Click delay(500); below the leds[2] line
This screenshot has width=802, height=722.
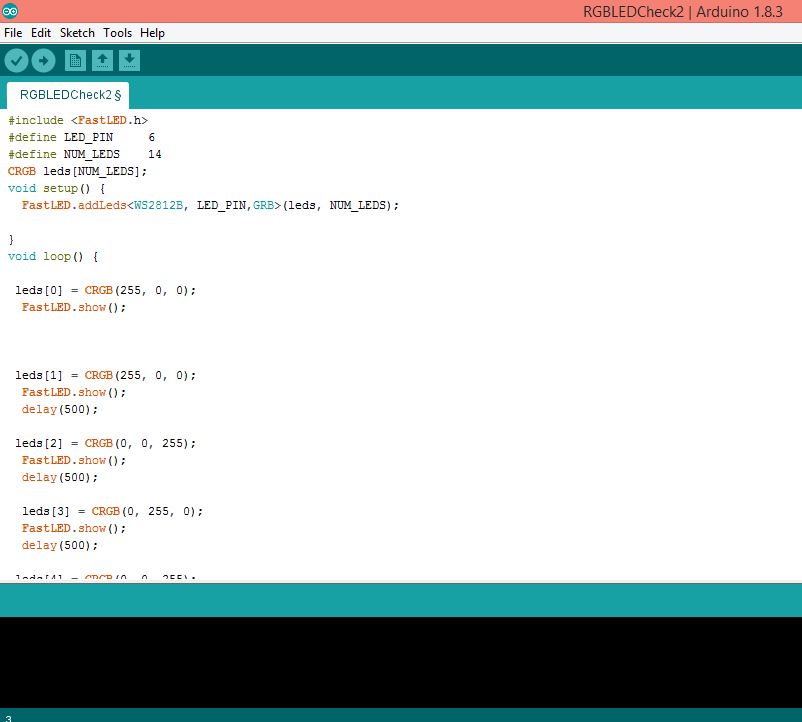(60, 477)
